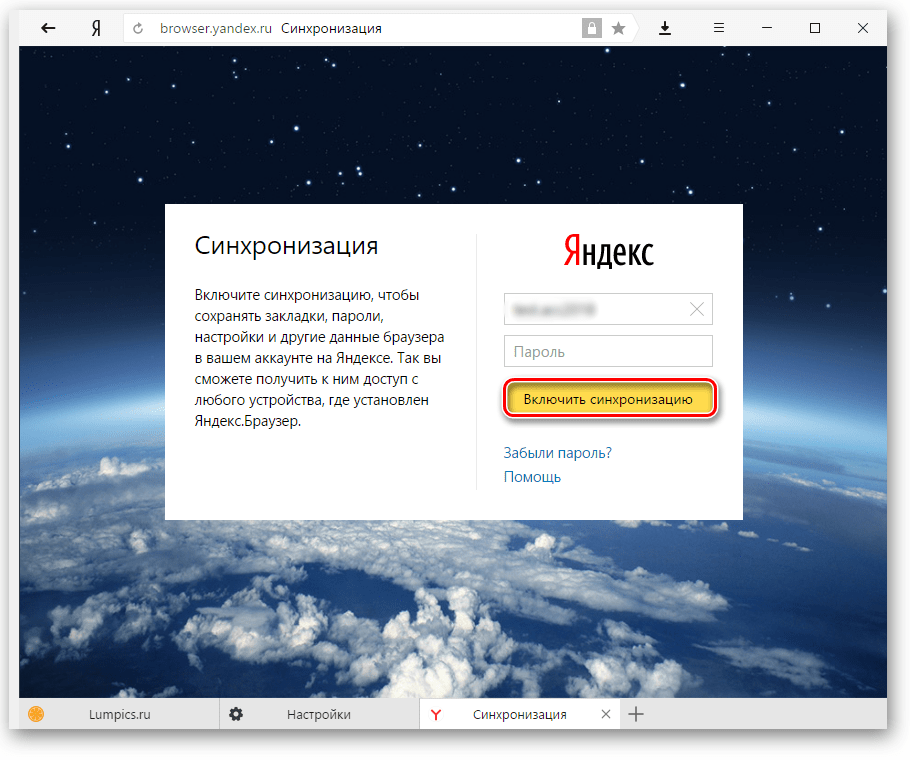Open the downloads arrow icon

(665, 28)
